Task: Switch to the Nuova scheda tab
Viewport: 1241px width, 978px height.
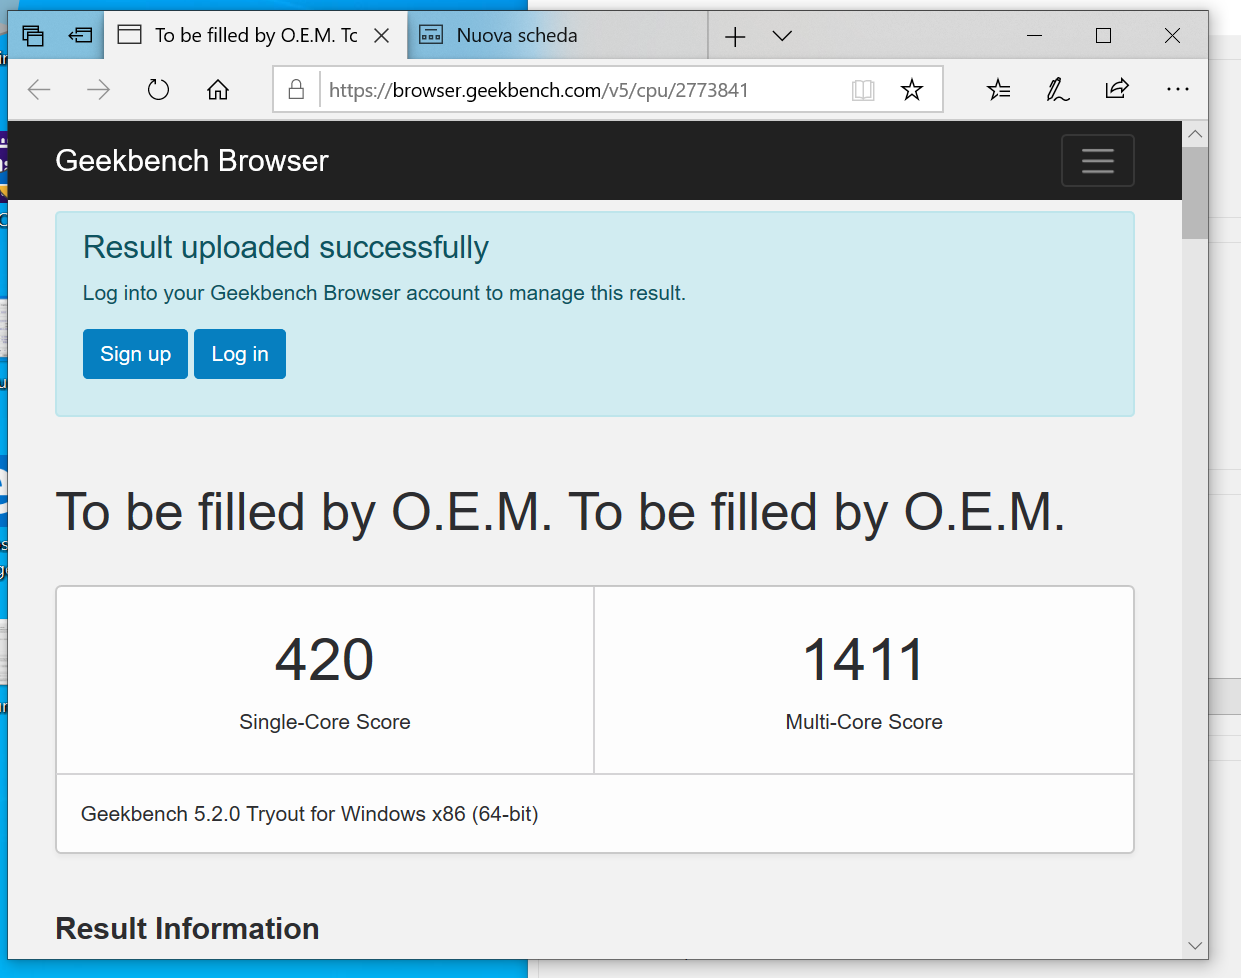Action: (x=557, y=36)
